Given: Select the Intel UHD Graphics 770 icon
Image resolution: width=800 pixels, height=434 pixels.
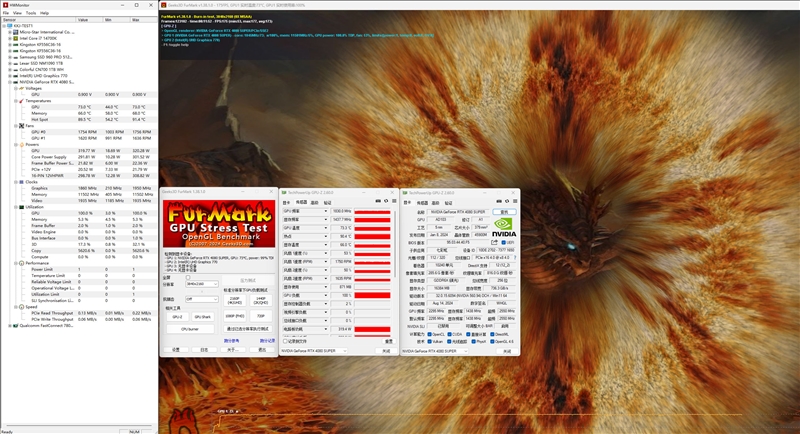Looking at the screenshot, I should click(16, 76).
